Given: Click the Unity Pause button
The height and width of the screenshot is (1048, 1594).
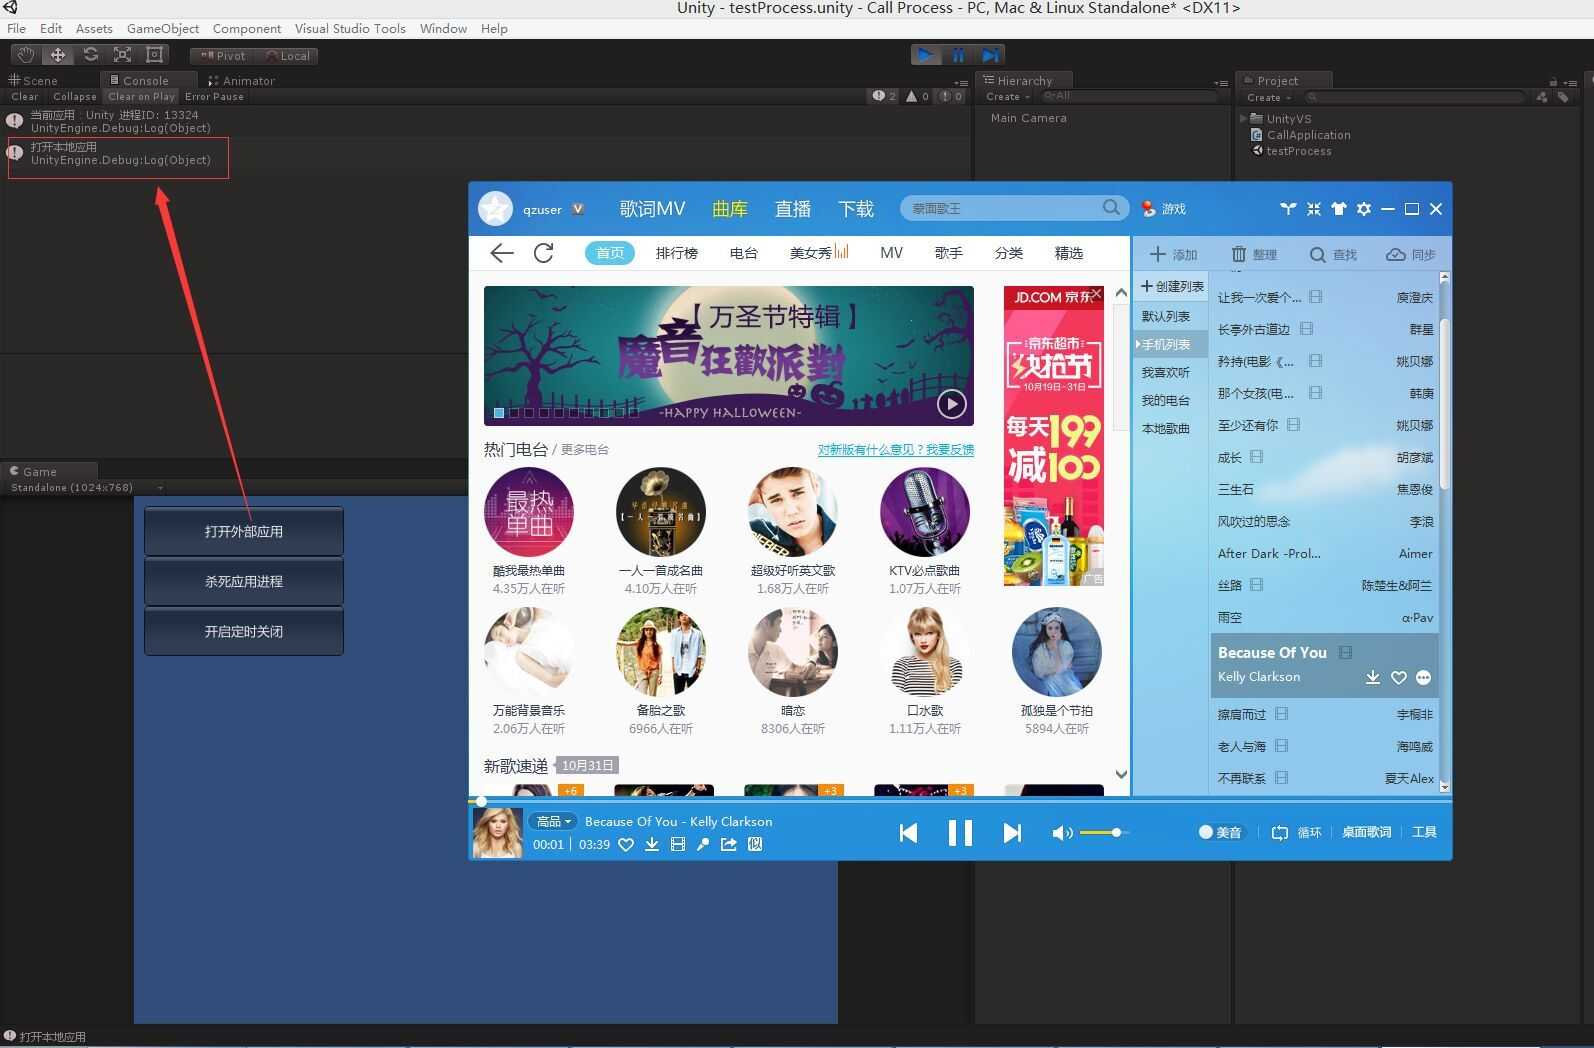Looking at the screenshot, I should (x=958, y=55).
